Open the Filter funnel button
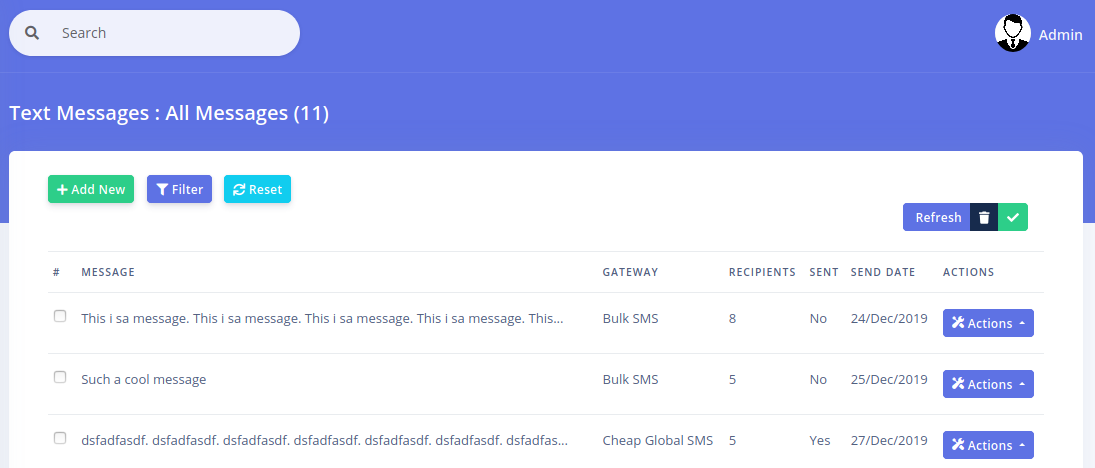The height and width of the screenshot is (468, 1095). (x=179, y=189)
